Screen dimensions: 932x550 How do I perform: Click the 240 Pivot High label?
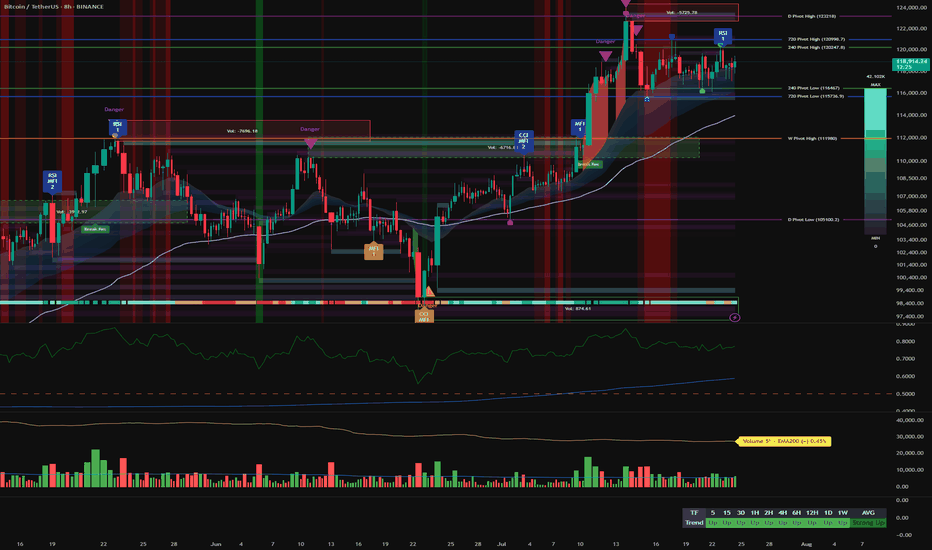pos(816,47)
